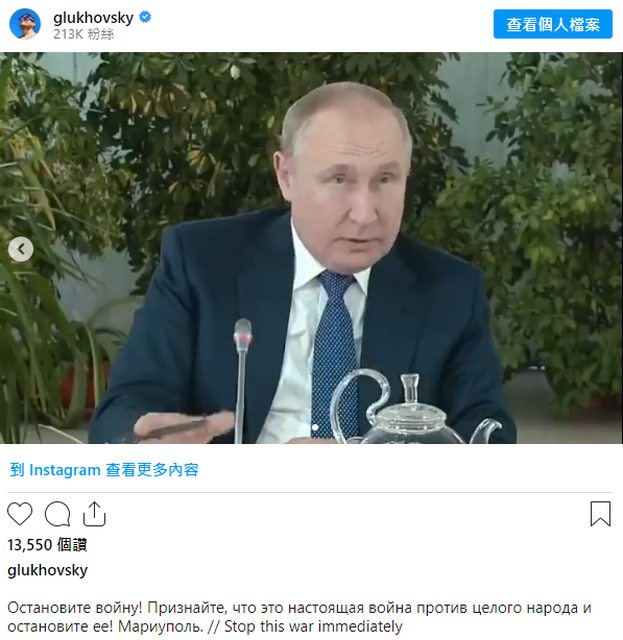
Task: Open the glukhovsky profile avatar
Action: pos(25,24)
